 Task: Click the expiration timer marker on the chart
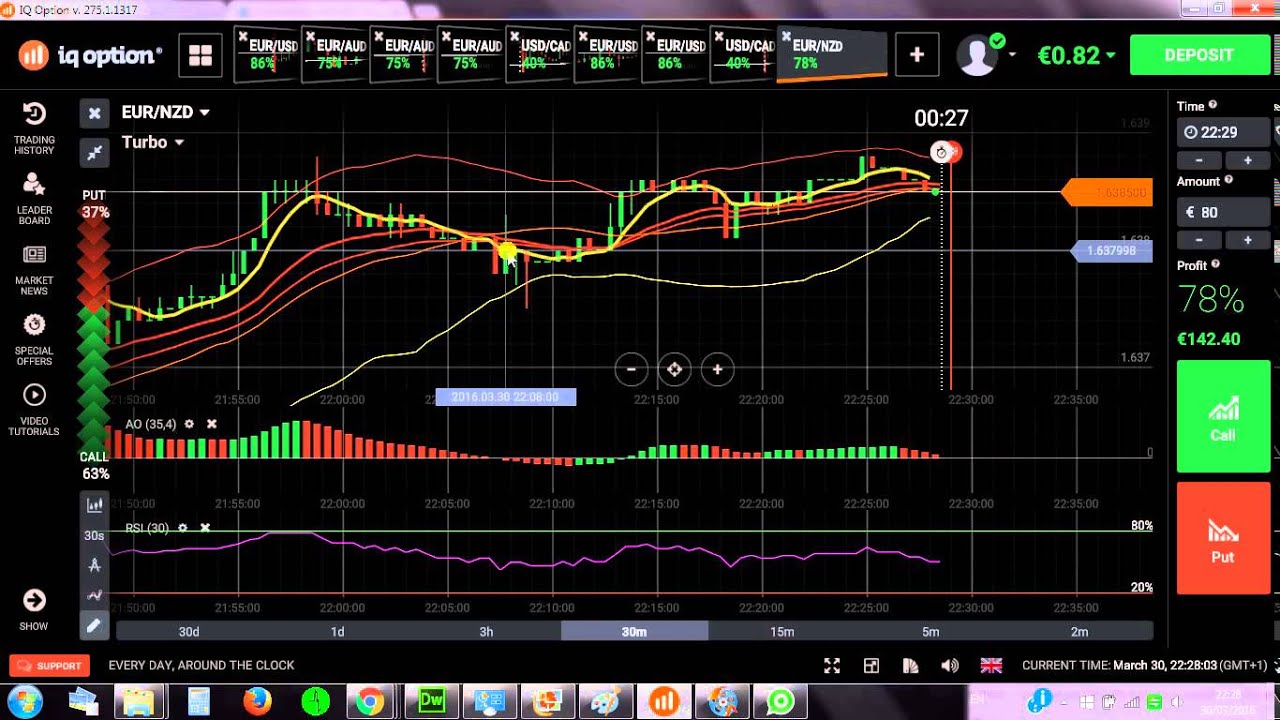tap(941, 152)
